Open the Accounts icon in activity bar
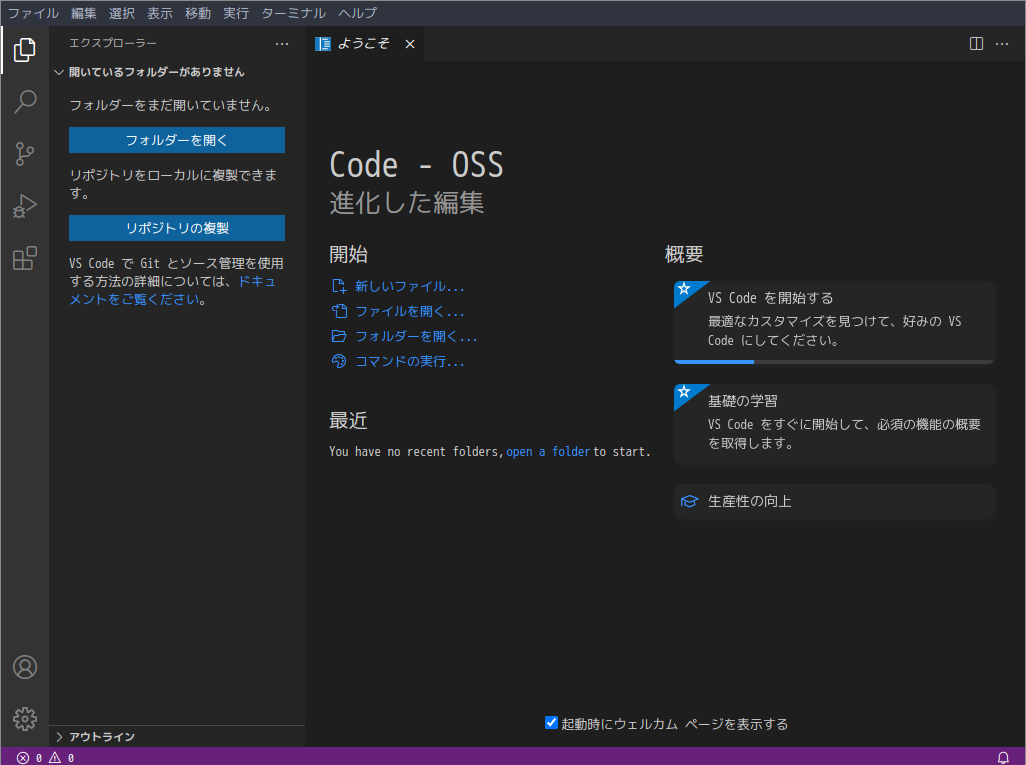Image resolution: width=1026 pixels, height=765 pixels. [x=25, y=667]
